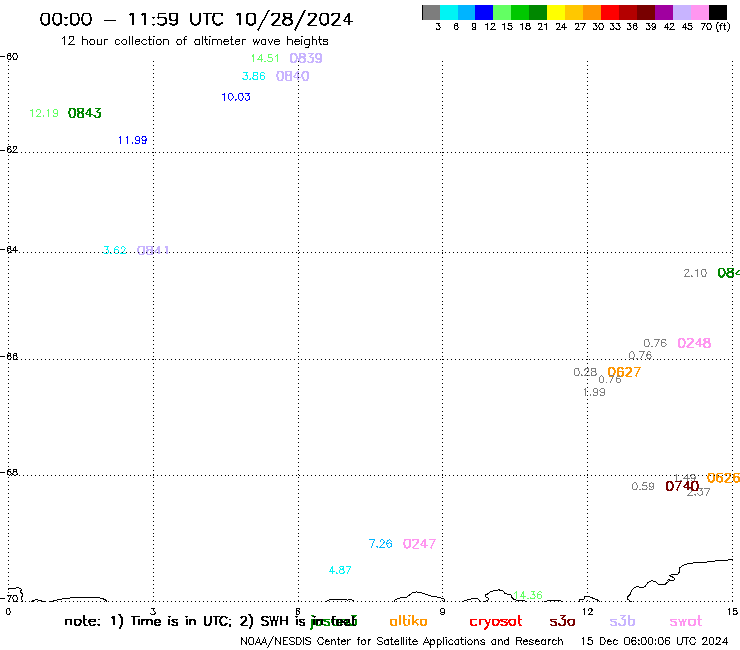Image resolution: width=740 pixels, height=650 pixels.
Task: Select the 'swot' satellite legend label
Action: [x=686, y=622]
